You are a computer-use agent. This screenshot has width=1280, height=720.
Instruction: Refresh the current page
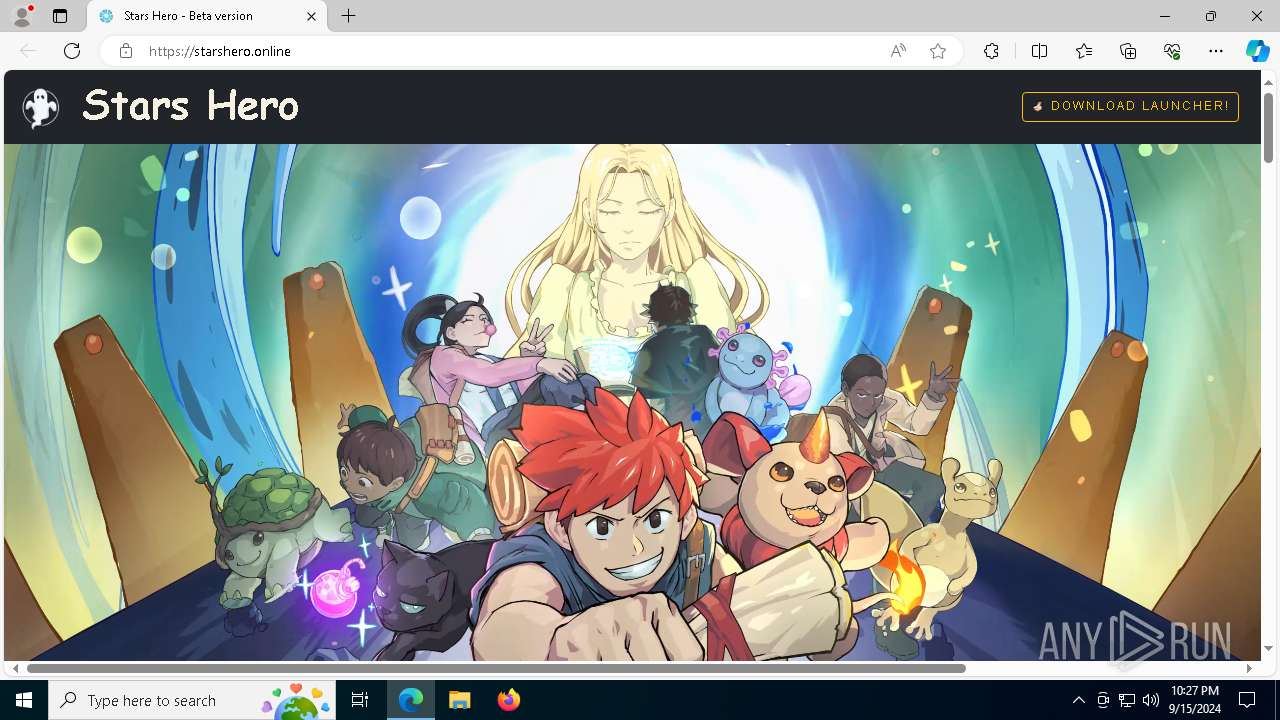(x=72, y=51)
